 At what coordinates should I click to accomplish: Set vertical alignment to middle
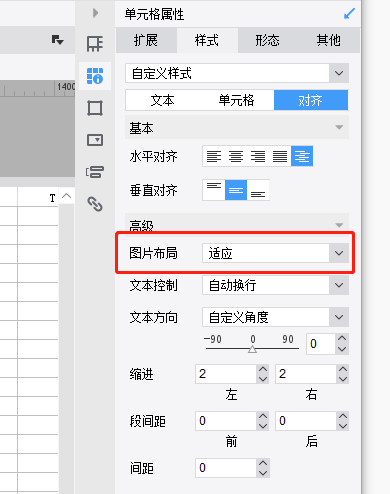point(236,190)
